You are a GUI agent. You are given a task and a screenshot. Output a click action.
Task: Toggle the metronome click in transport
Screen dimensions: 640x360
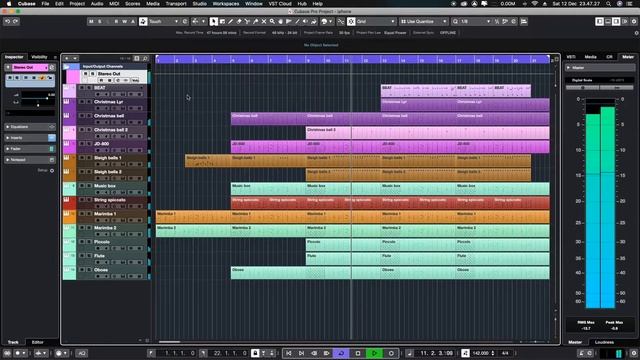click(581, 353)
